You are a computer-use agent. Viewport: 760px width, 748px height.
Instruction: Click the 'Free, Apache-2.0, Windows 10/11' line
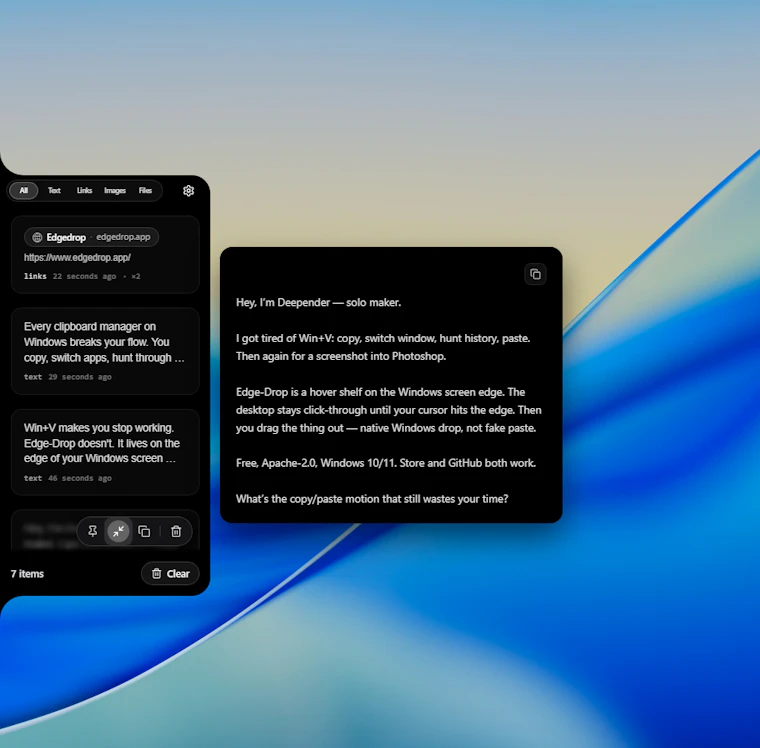click(386, 463)
